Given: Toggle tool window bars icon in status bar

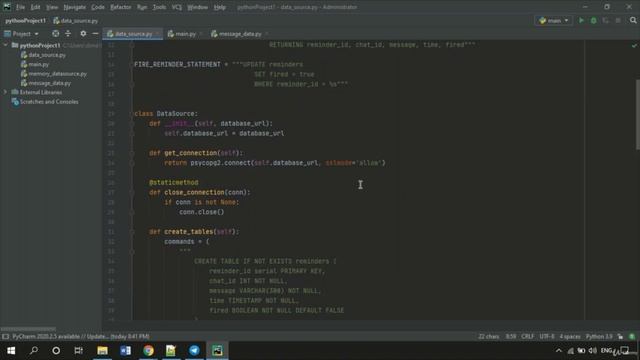Looking at the screenshot, I should 5,337.
